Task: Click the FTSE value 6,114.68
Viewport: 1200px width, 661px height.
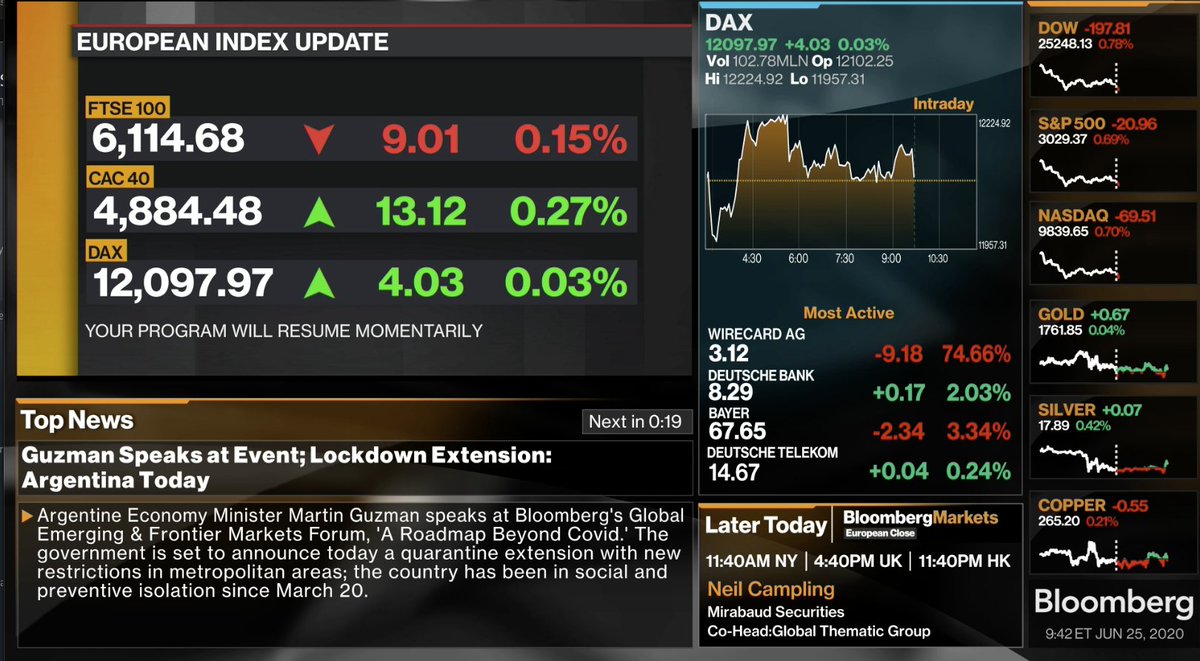Action: [168, 139]
